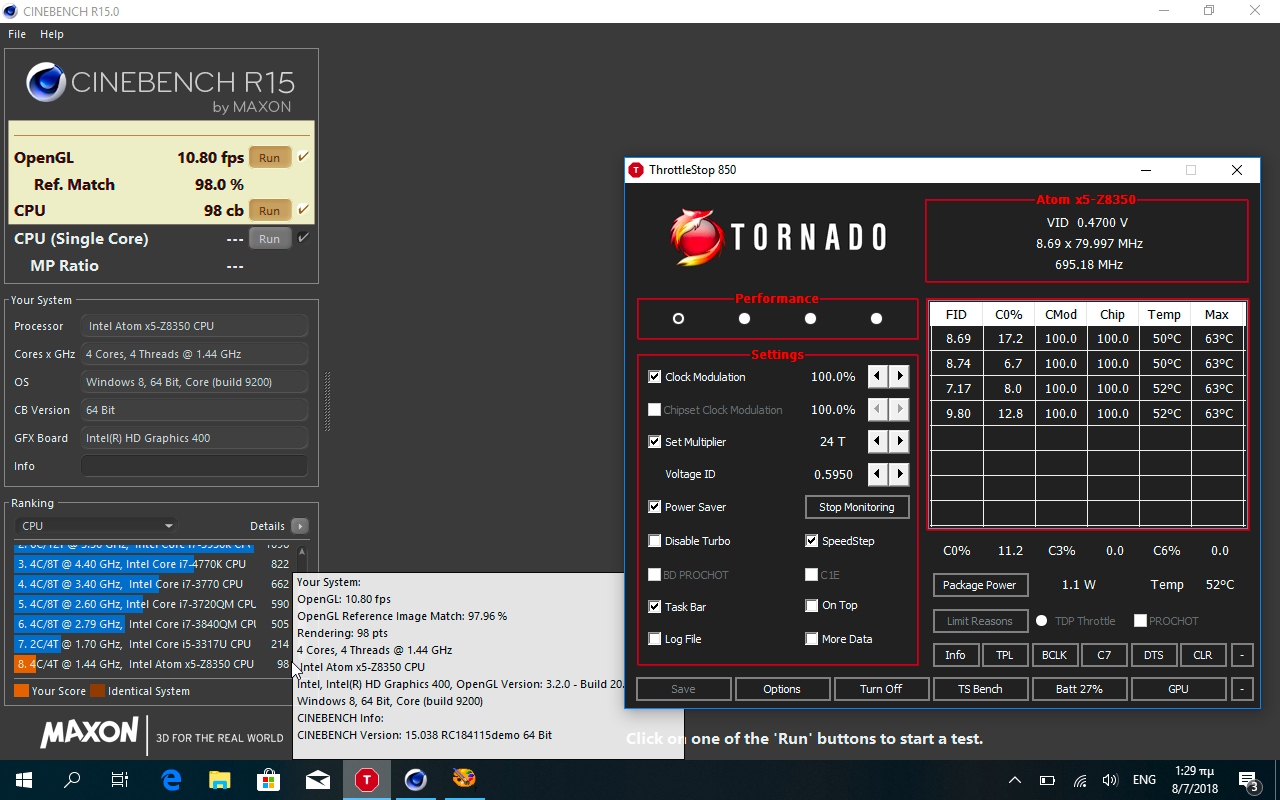Screen dimensions: 1280x800
Task: Click the Batt 27% button
Action: tap(1079, 689)
